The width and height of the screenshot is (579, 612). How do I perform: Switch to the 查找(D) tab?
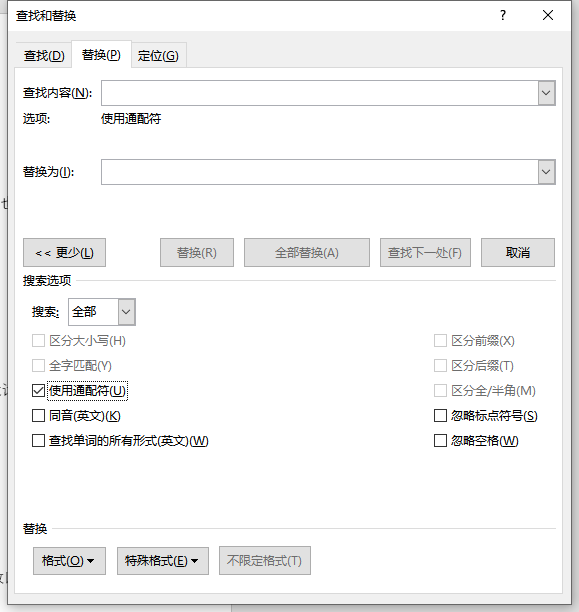coord(44,55)
